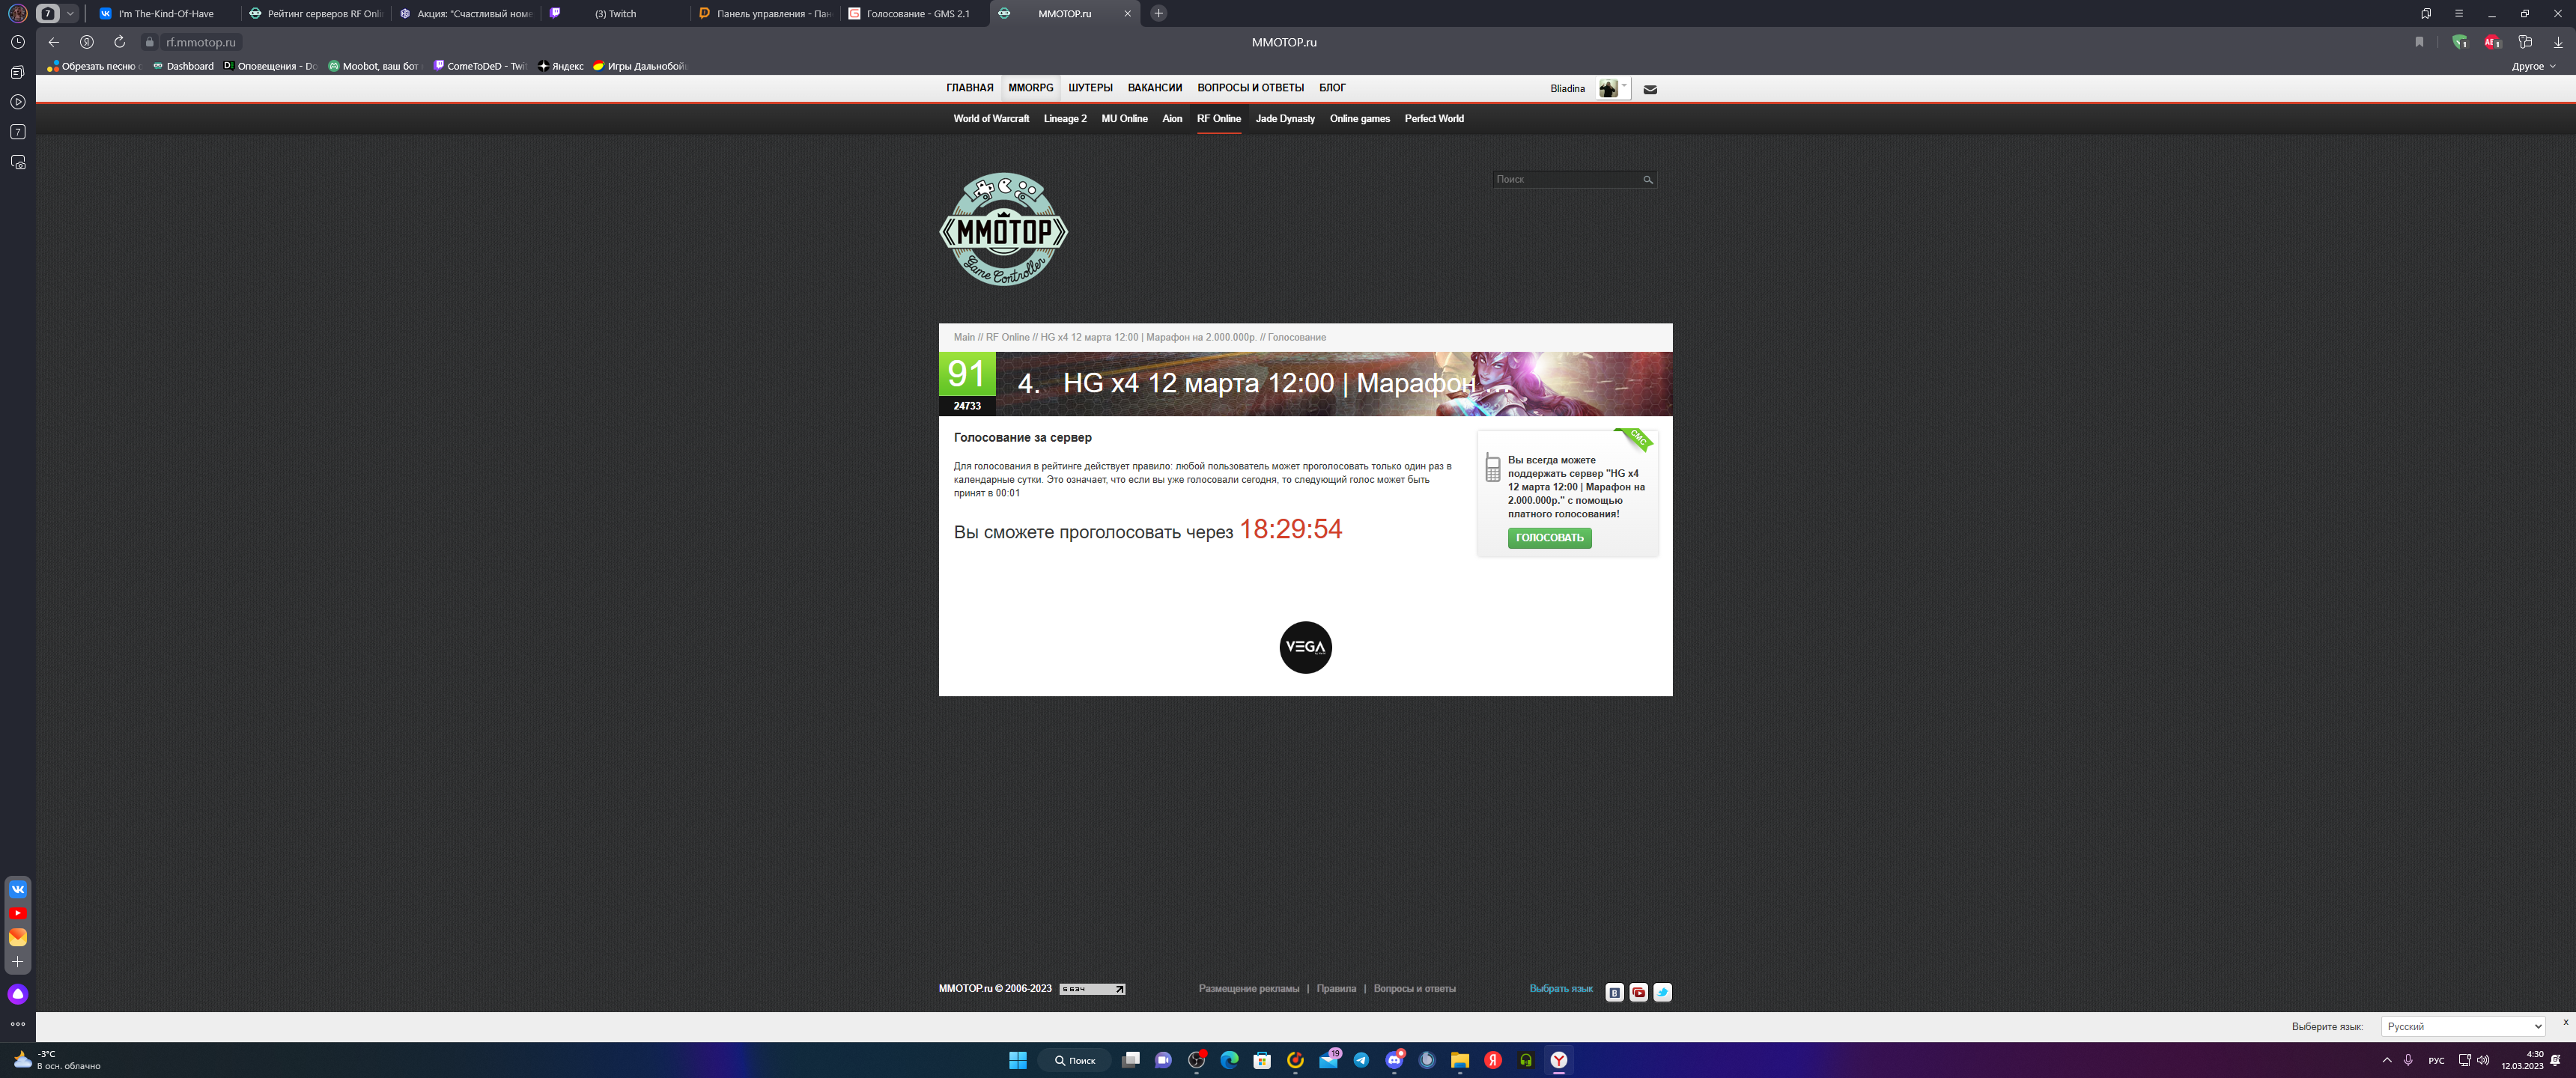Open the ВАКАНСИИ menu item
The height and width of the screenshot is (1078, 2576).
1154,88
